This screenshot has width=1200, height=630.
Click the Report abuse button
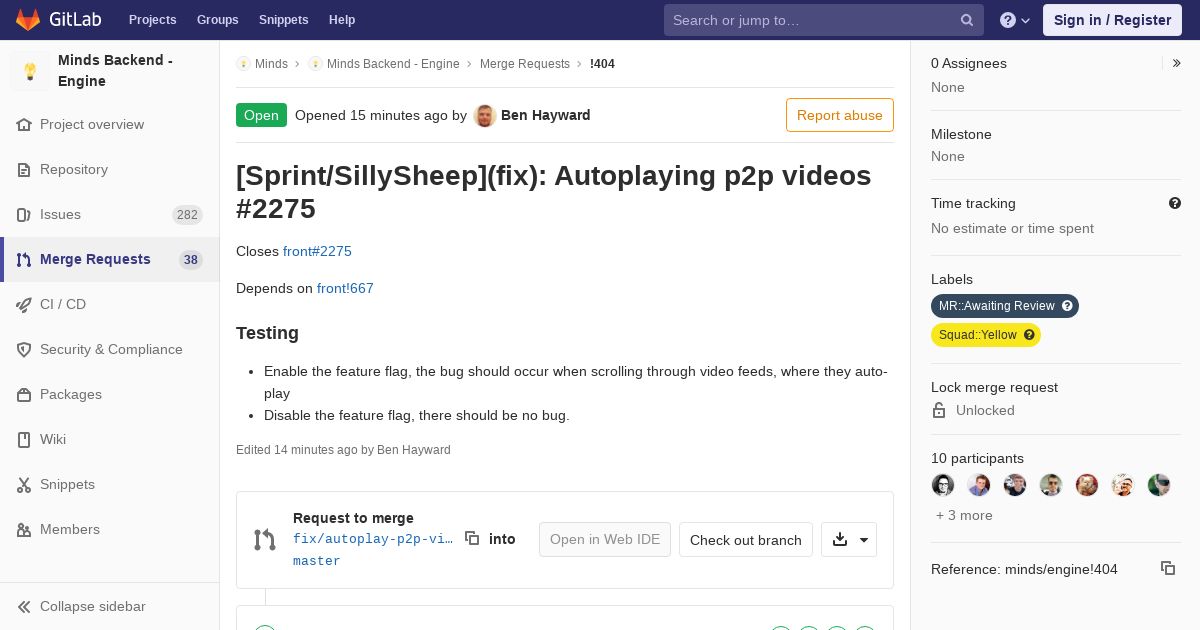click(840, 115)
